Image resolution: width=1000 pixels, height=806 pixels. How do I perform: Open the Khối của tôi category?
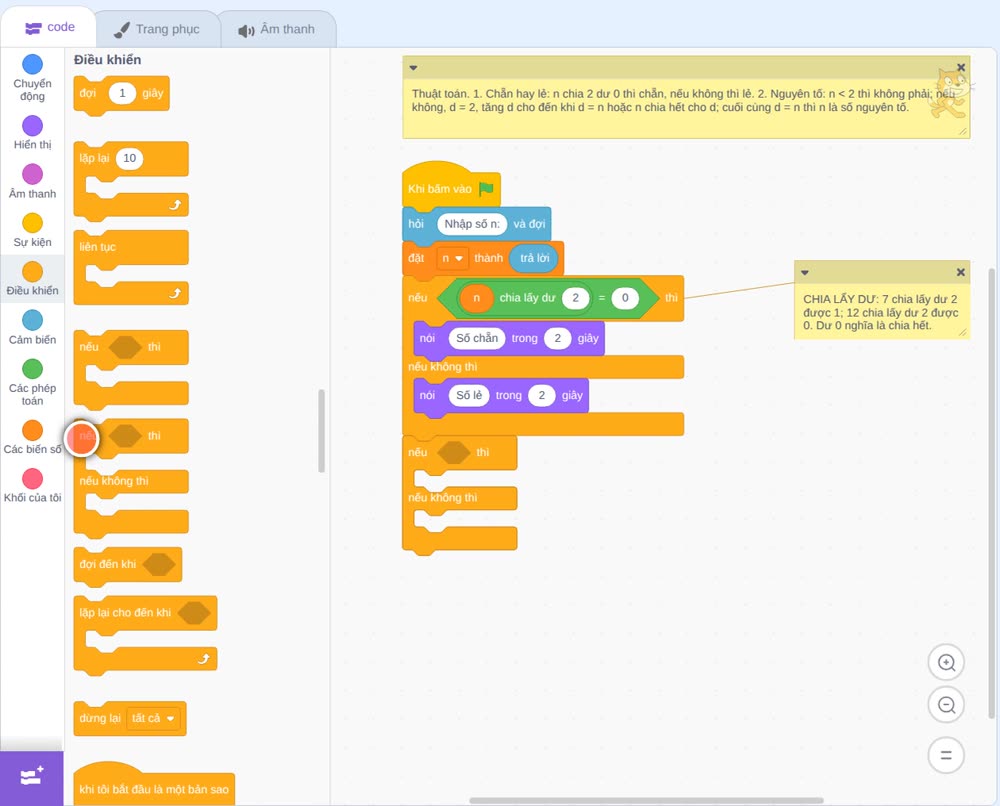[x=32, y=485]
